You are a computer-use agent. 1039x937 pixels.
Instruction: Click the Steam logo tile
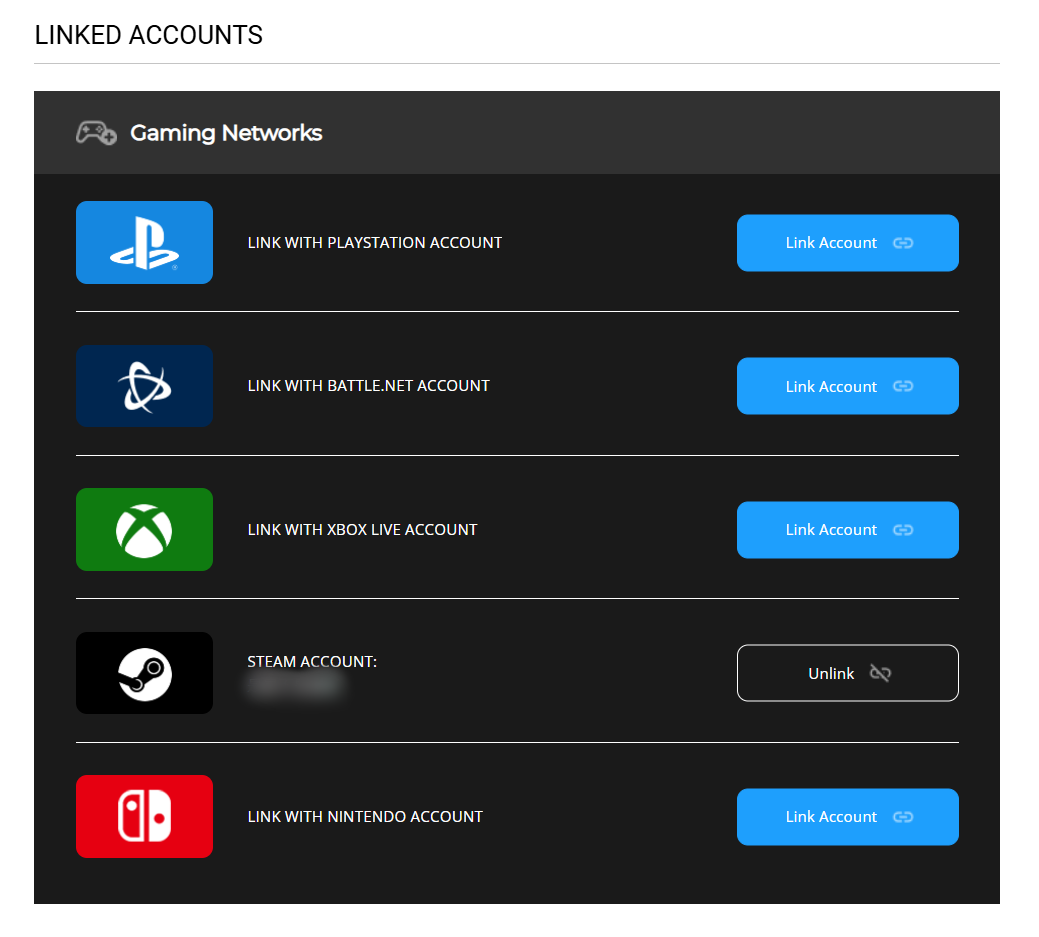click(x=144, y=673)
